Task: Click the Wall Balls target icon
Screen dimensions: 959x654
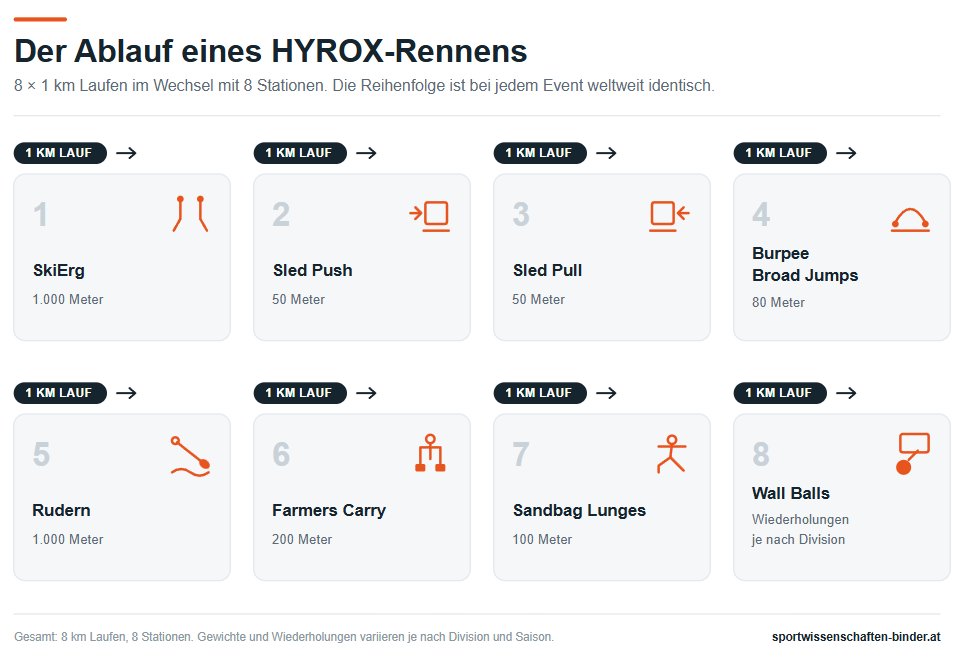Action: [x=913, y=453]
